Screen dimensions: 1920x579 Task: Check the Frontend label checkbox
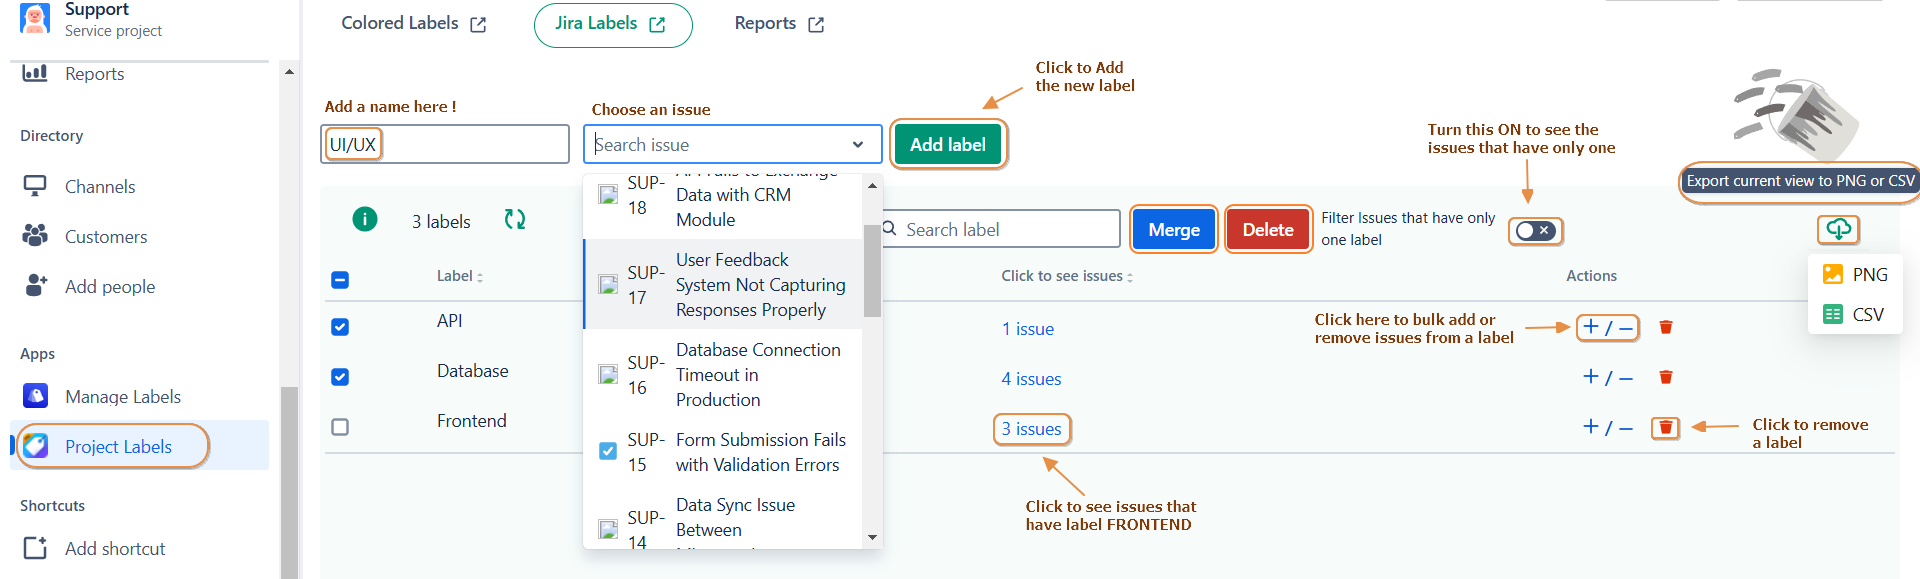[x=340, y=427]
